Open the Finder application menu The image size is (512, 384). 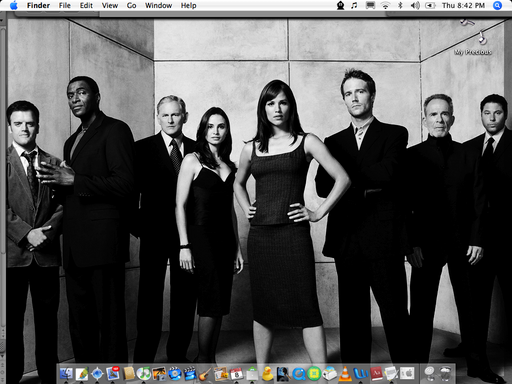(x=38, y=5)
